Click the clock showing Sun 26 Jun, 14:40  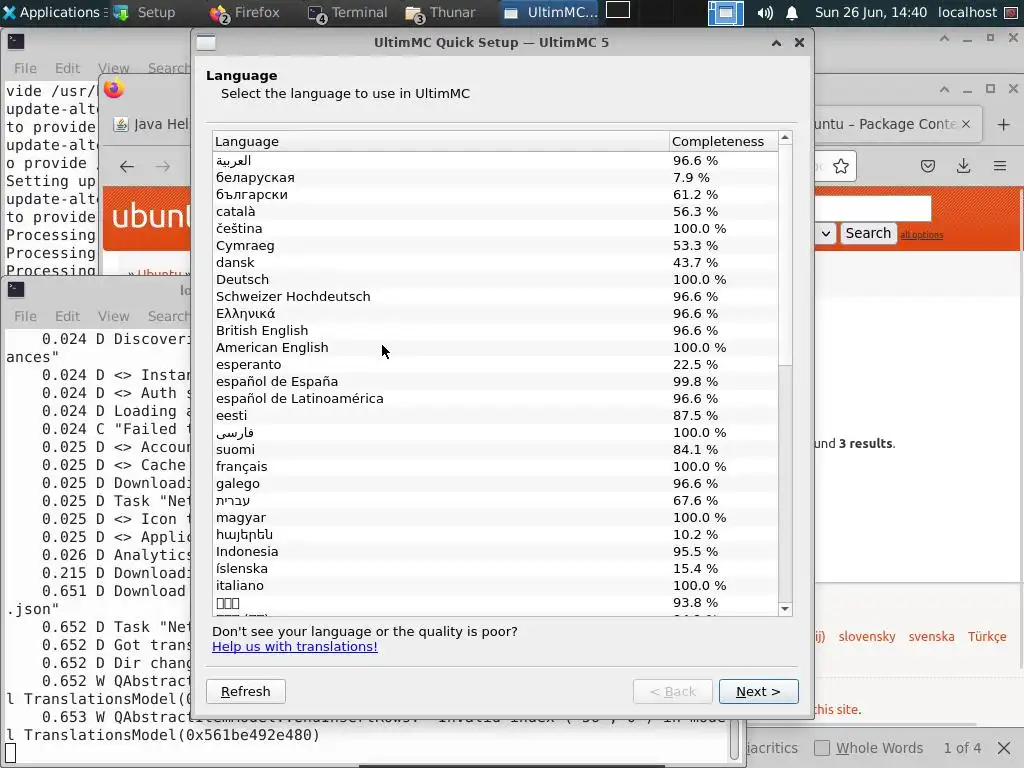[871, 12]
